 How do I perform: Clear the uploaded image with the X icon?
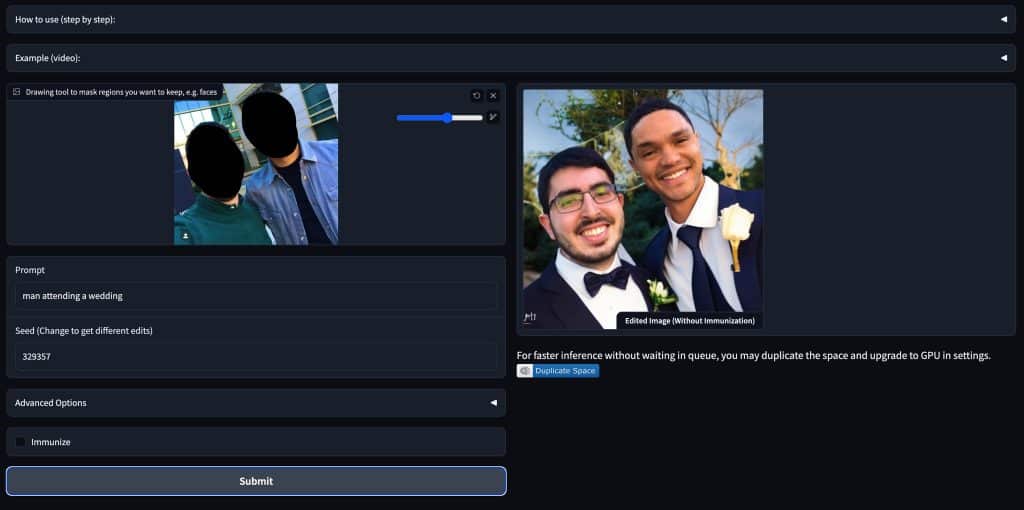(493, 96)
